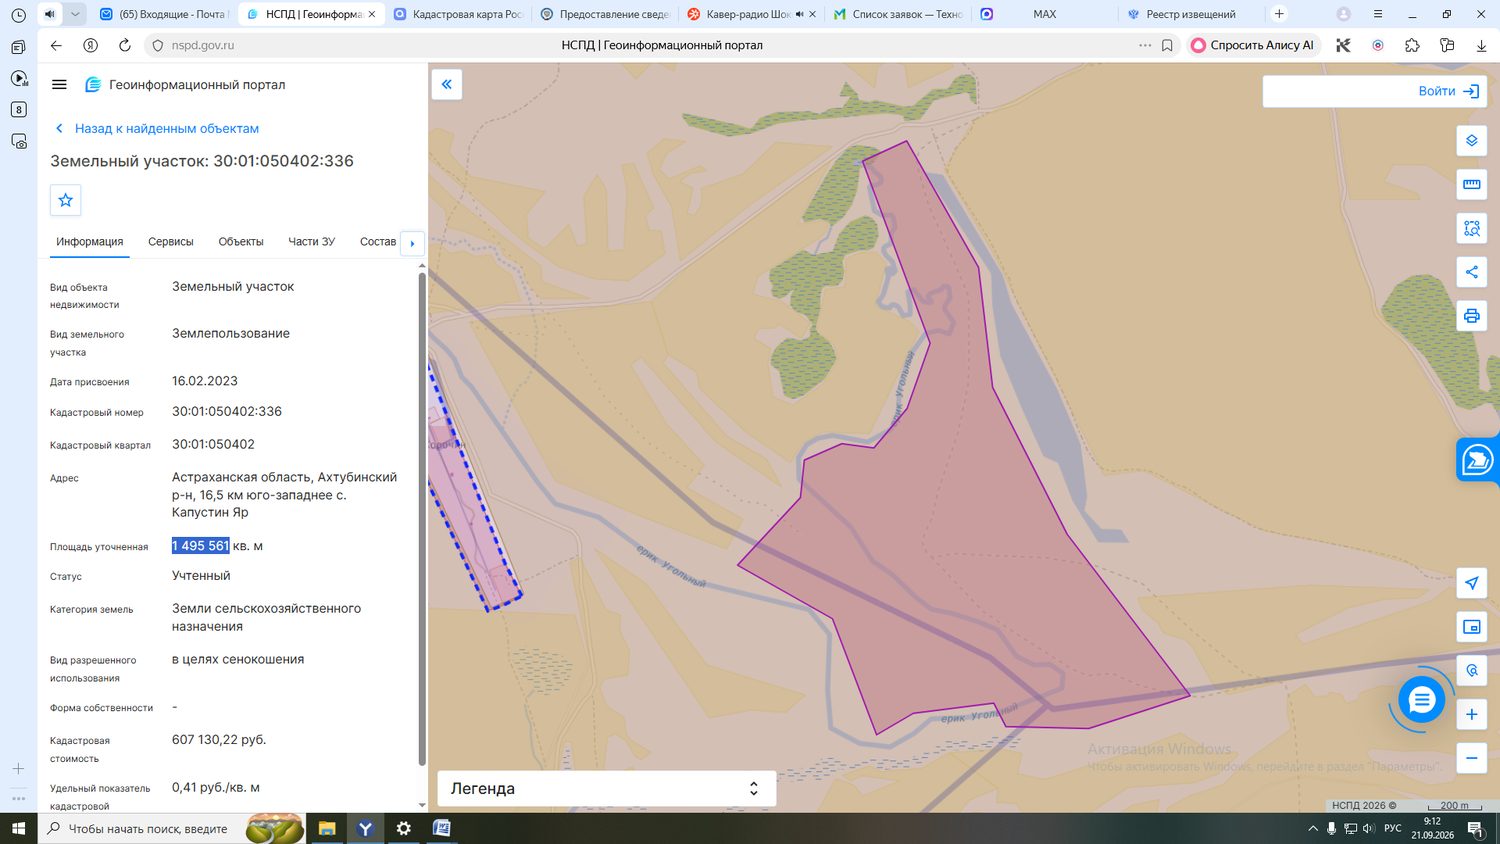Print the map with printer icon
Viewport: 1500px width, 844px height.
point(1471,316)
